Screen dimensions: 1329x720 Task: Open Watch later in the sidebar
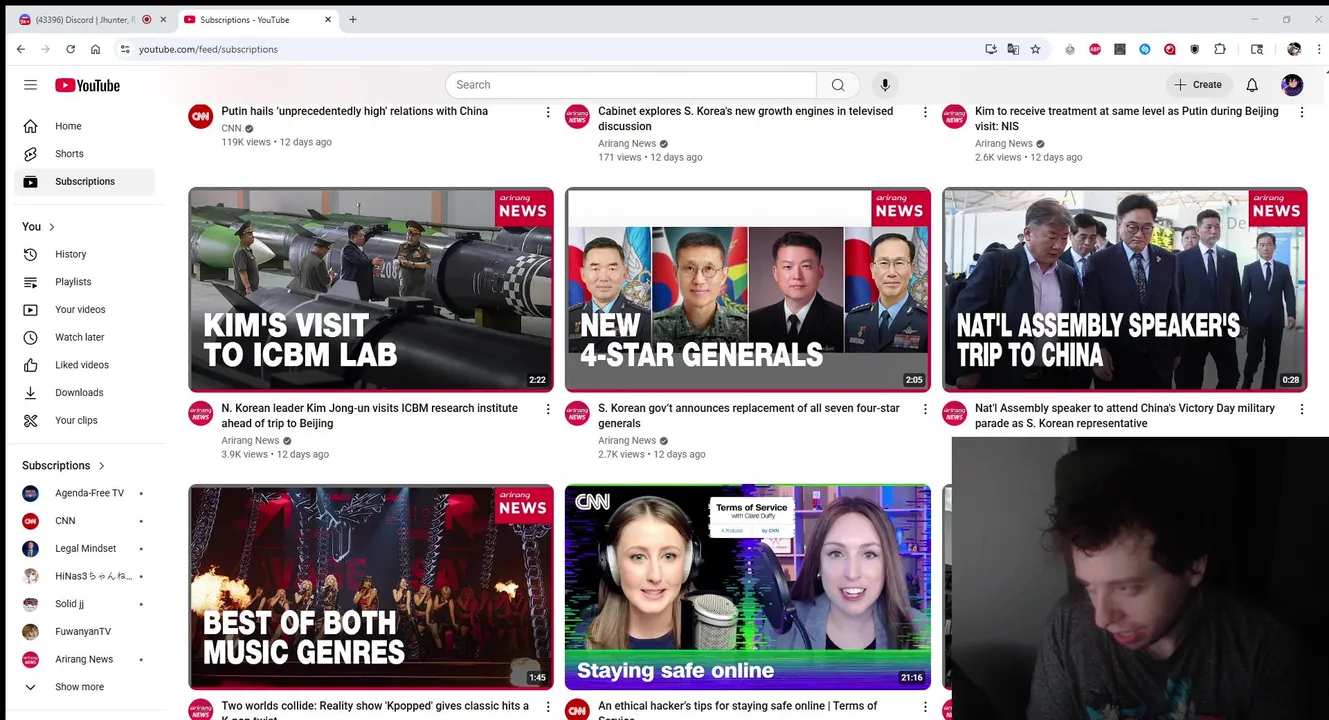pos(86,337)
